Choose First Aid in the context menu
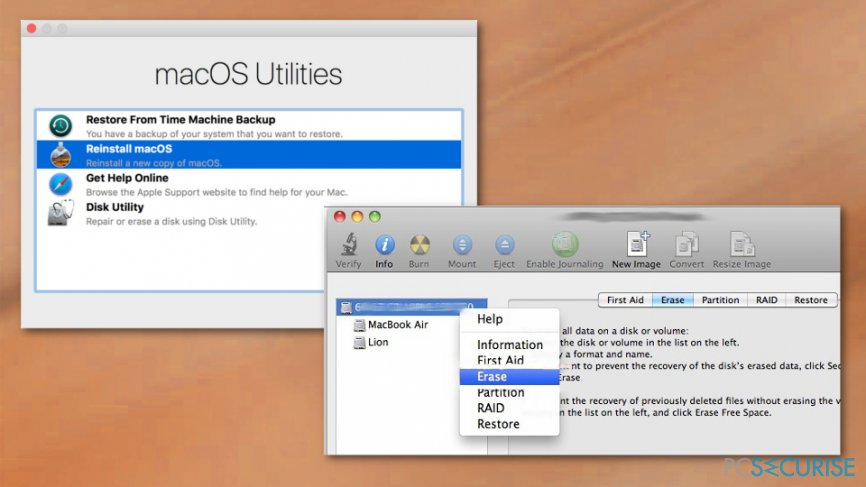 [x=509, y=361]
